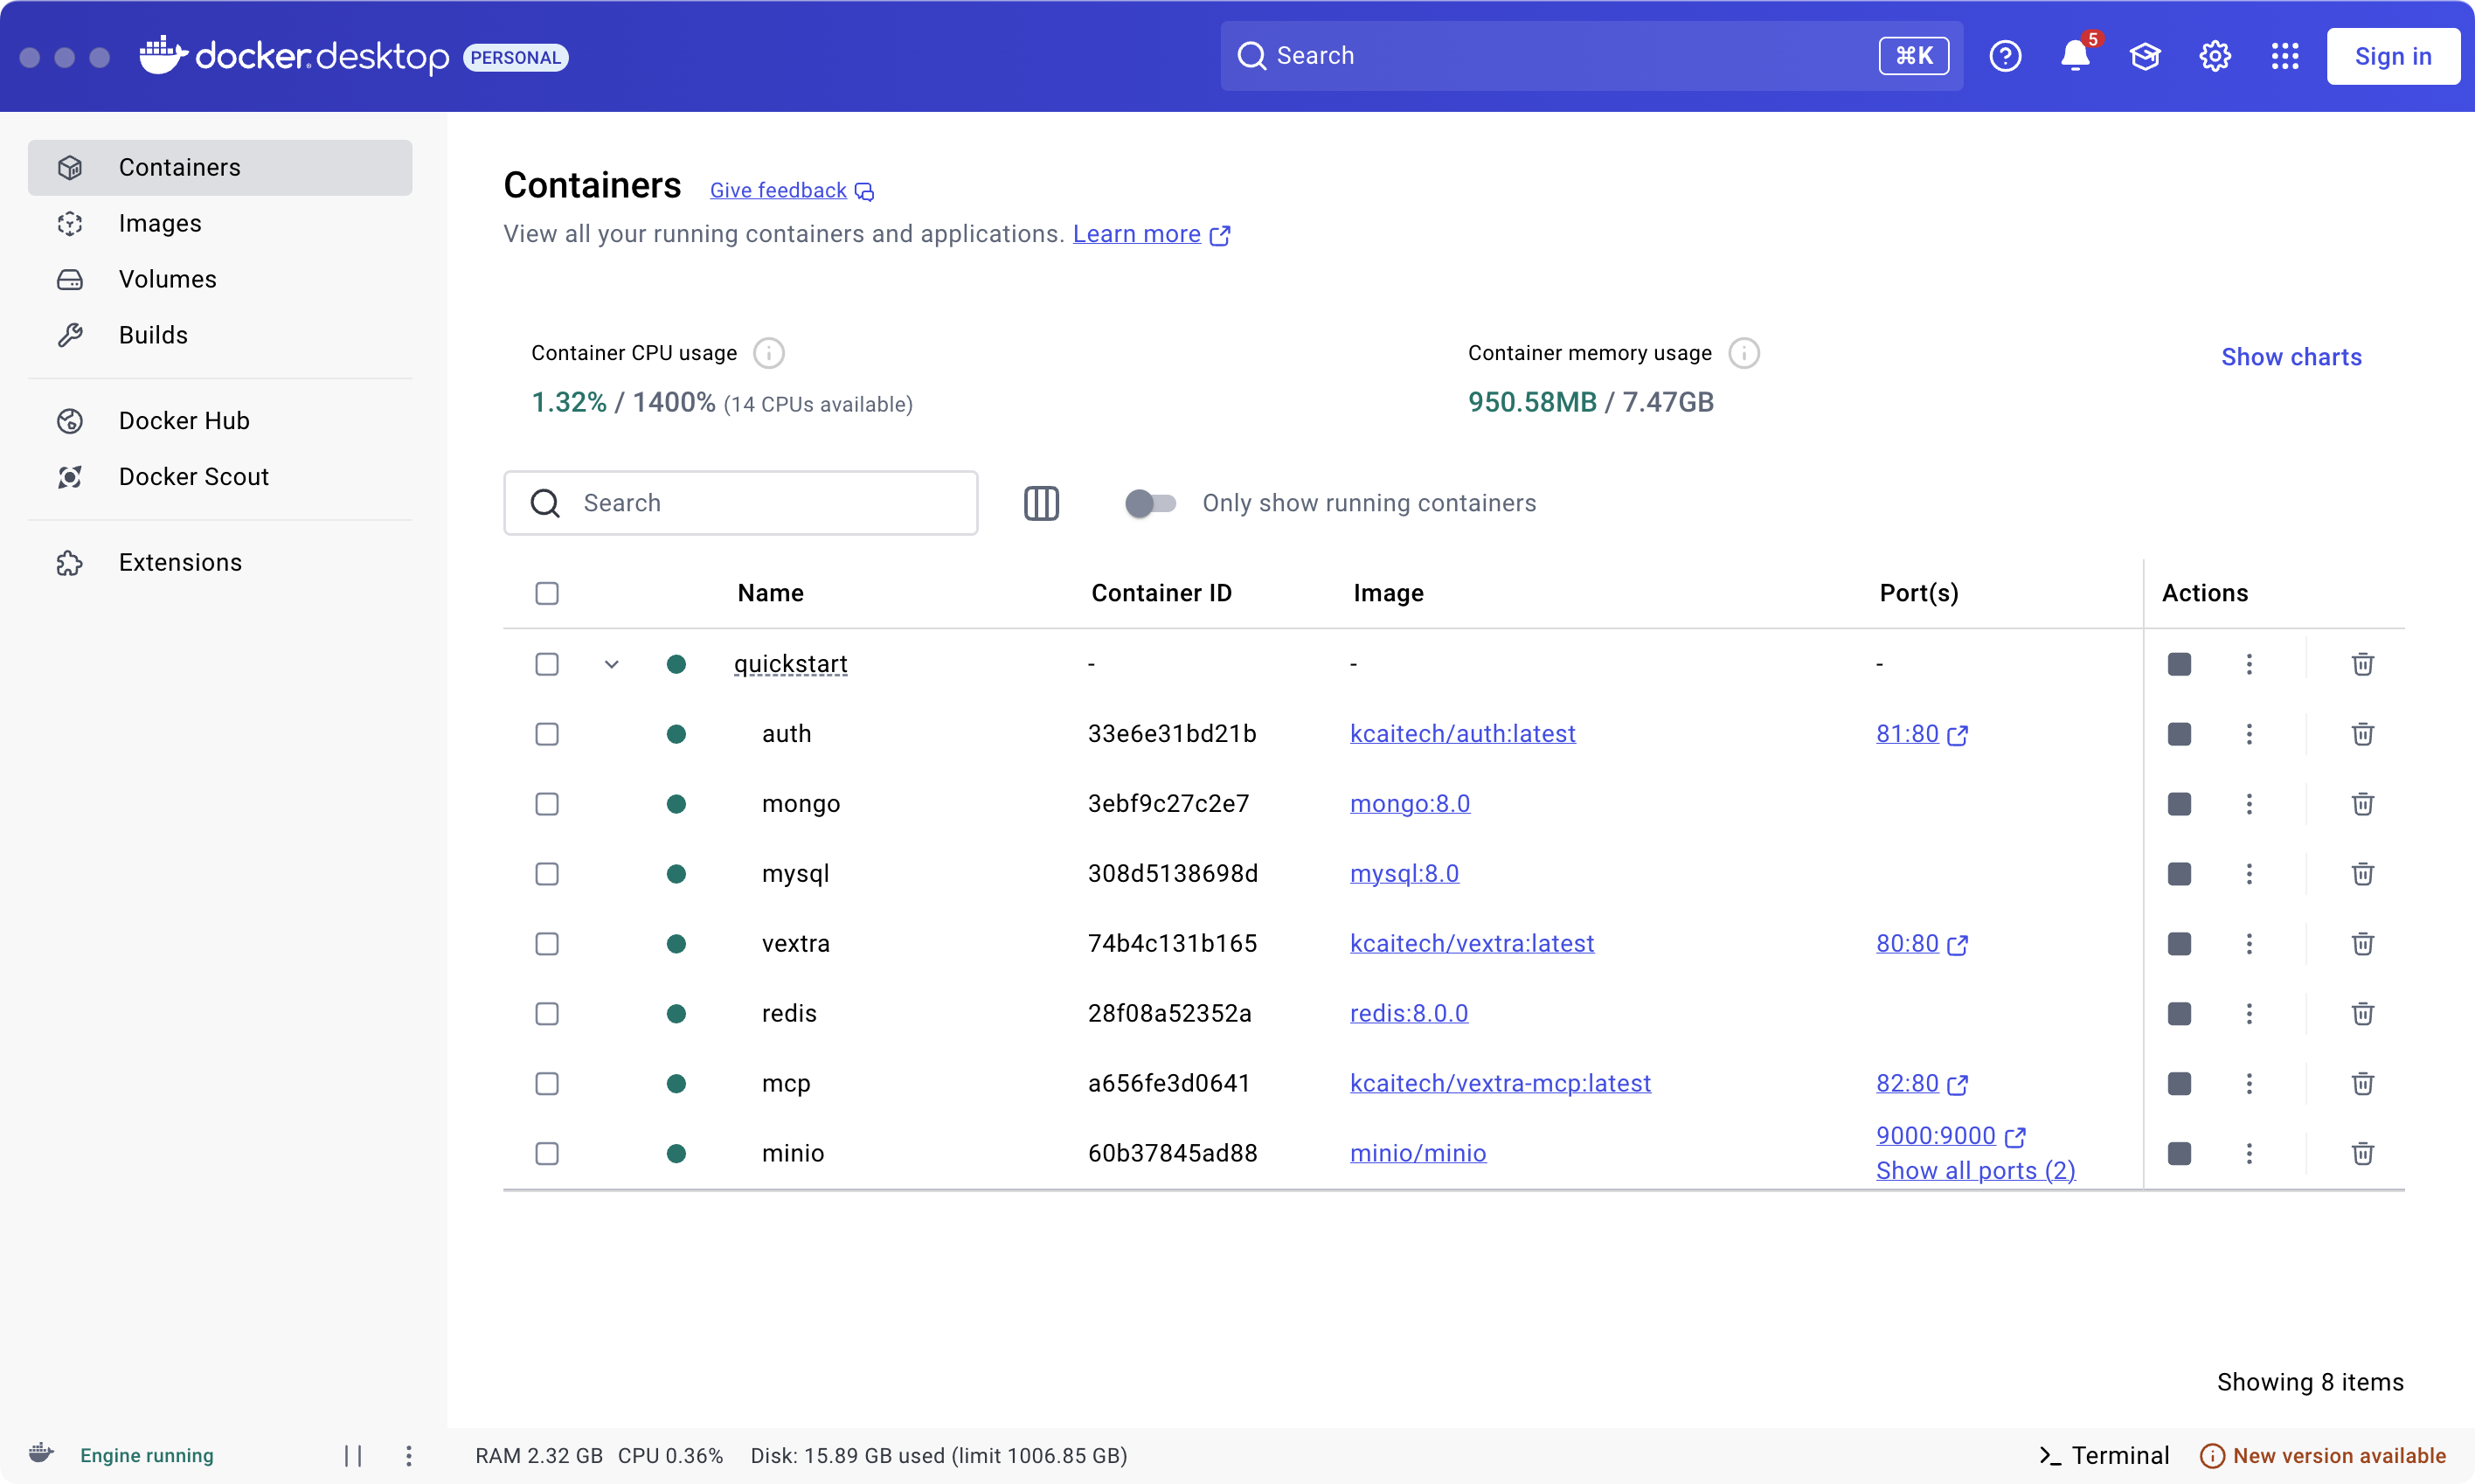Stop the auth container
Screen dimensions: 2475x1484
click(x=2179, y=734)
